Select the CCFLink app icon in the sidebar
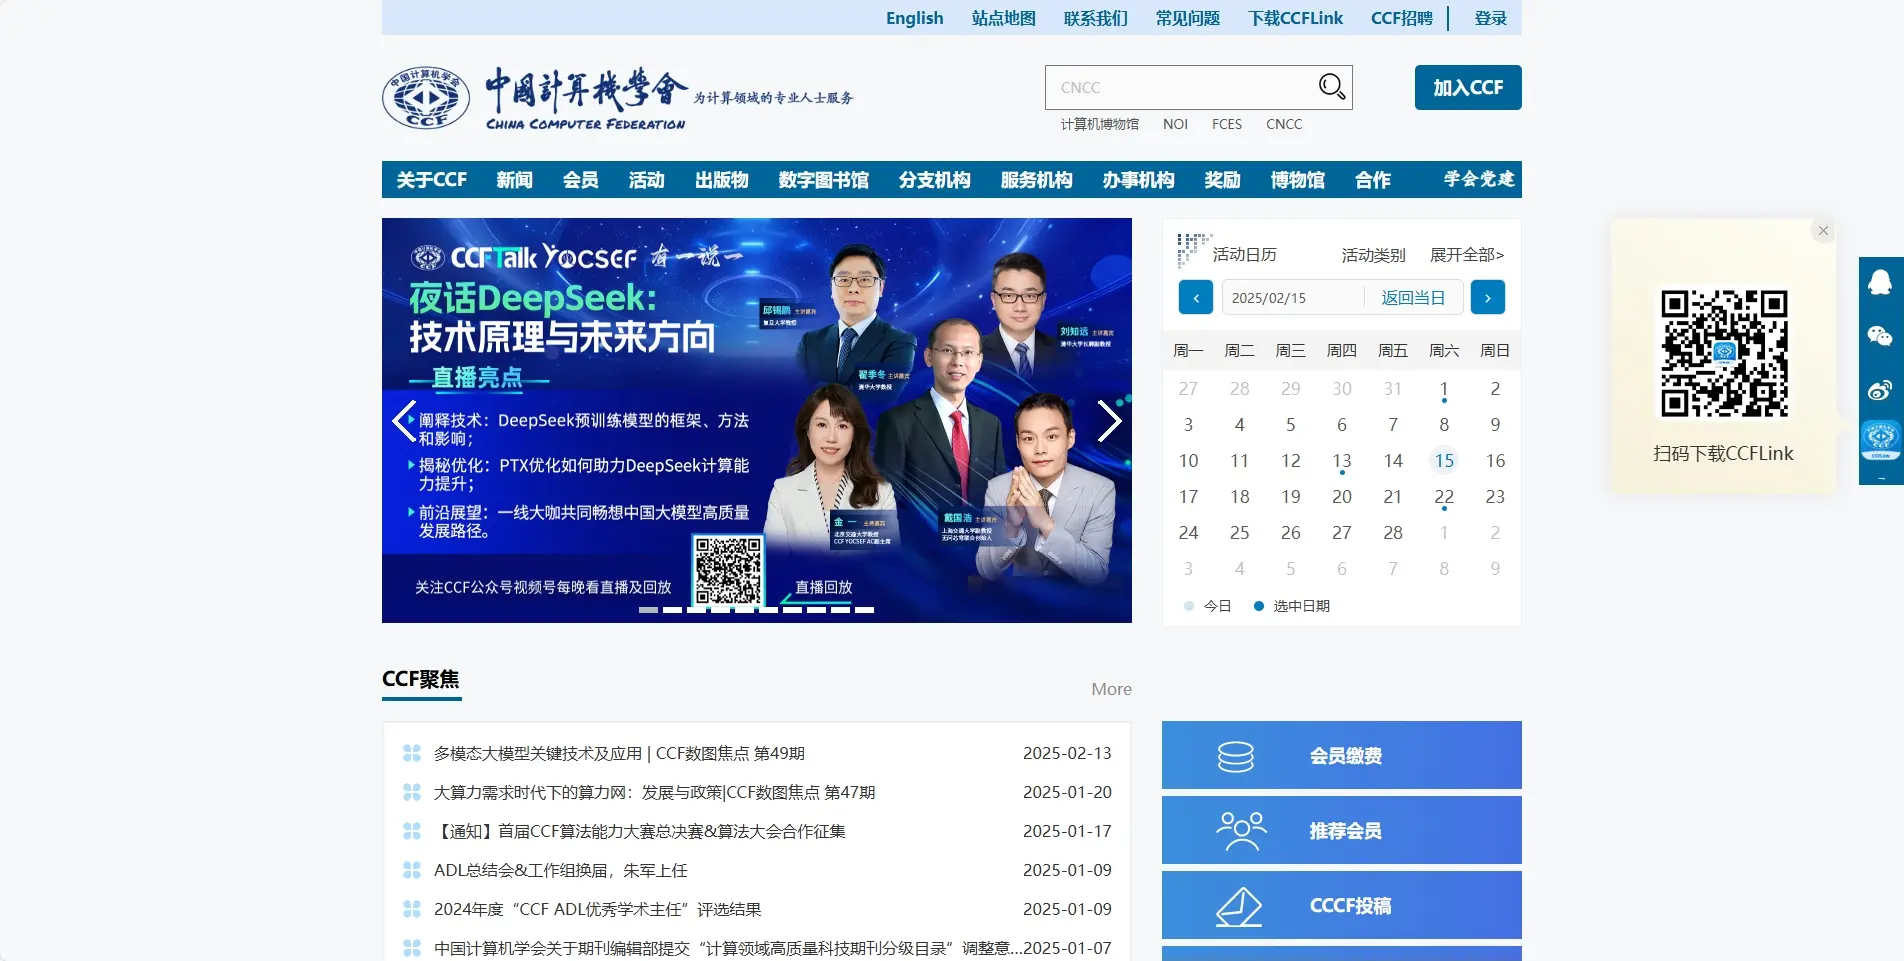The image size is (1904, 961). click(x=1881, y=437)
